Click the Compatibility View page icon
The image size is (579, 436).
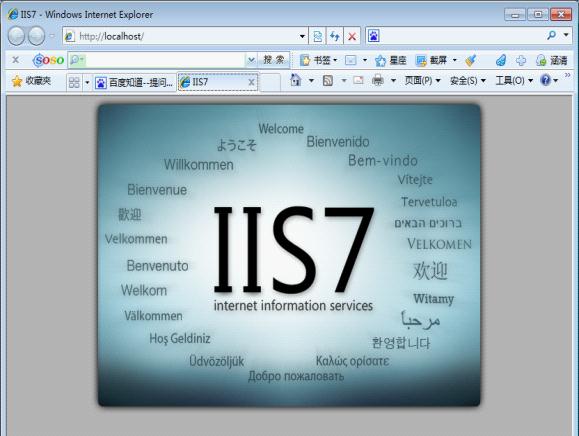[x=317, y=36]
